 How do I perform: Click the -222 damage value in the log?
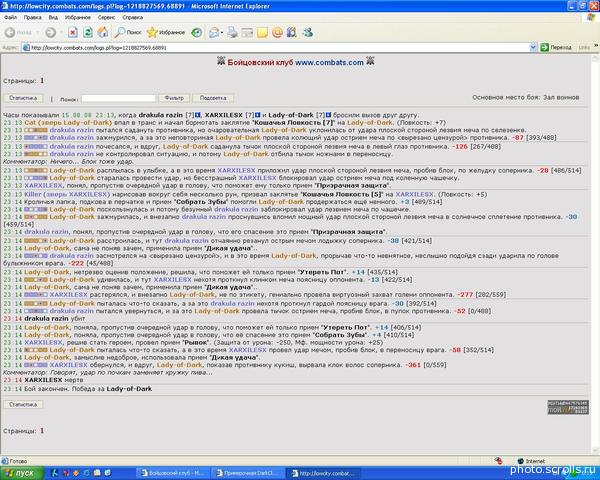(x=76, y=263)
